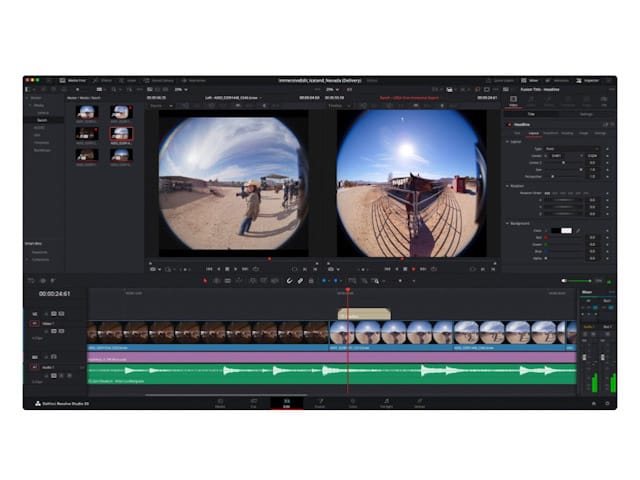Click the black Background color swatch

pyautogui.click(x=556, y=231)
